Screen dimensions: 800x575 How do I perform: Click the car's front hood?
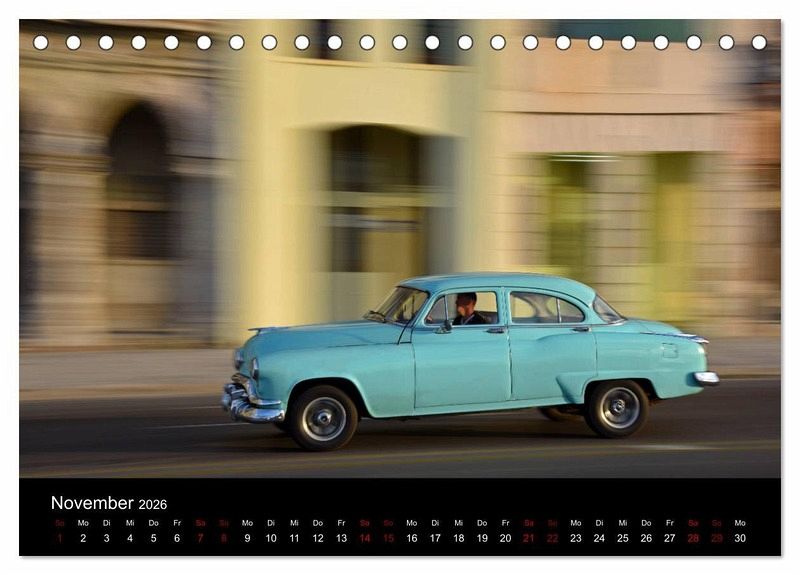tap(320, 337)
